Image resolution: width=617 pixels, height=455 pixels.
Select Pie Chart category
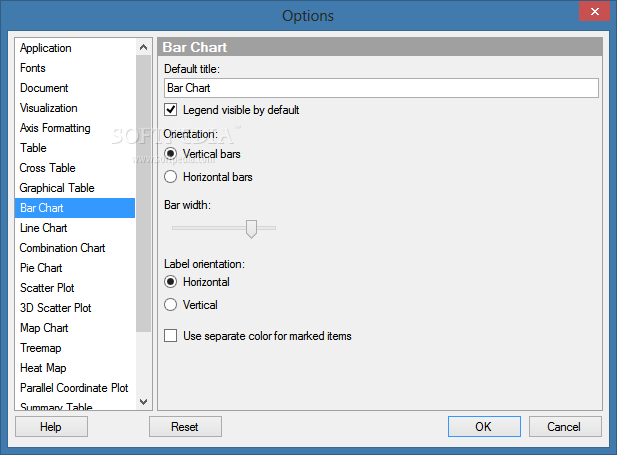pyautogui.click(x=75, y=268)
